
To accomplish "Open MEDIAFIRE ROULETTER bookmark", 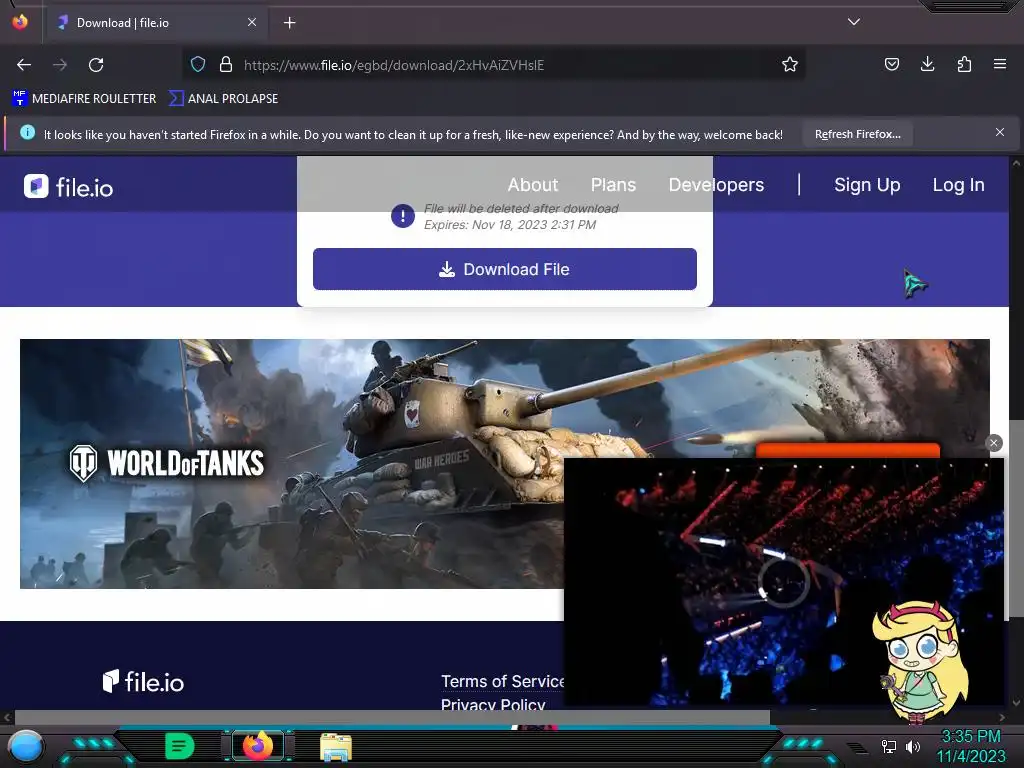I will click(x=85, y=99).
